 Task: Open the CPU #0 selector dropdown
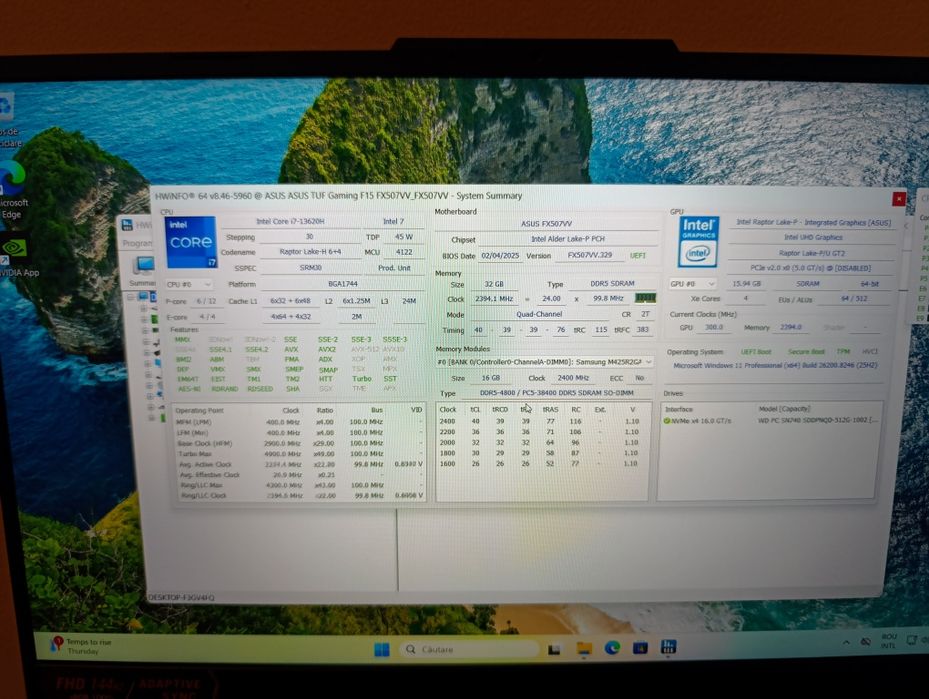click(188, 284)
